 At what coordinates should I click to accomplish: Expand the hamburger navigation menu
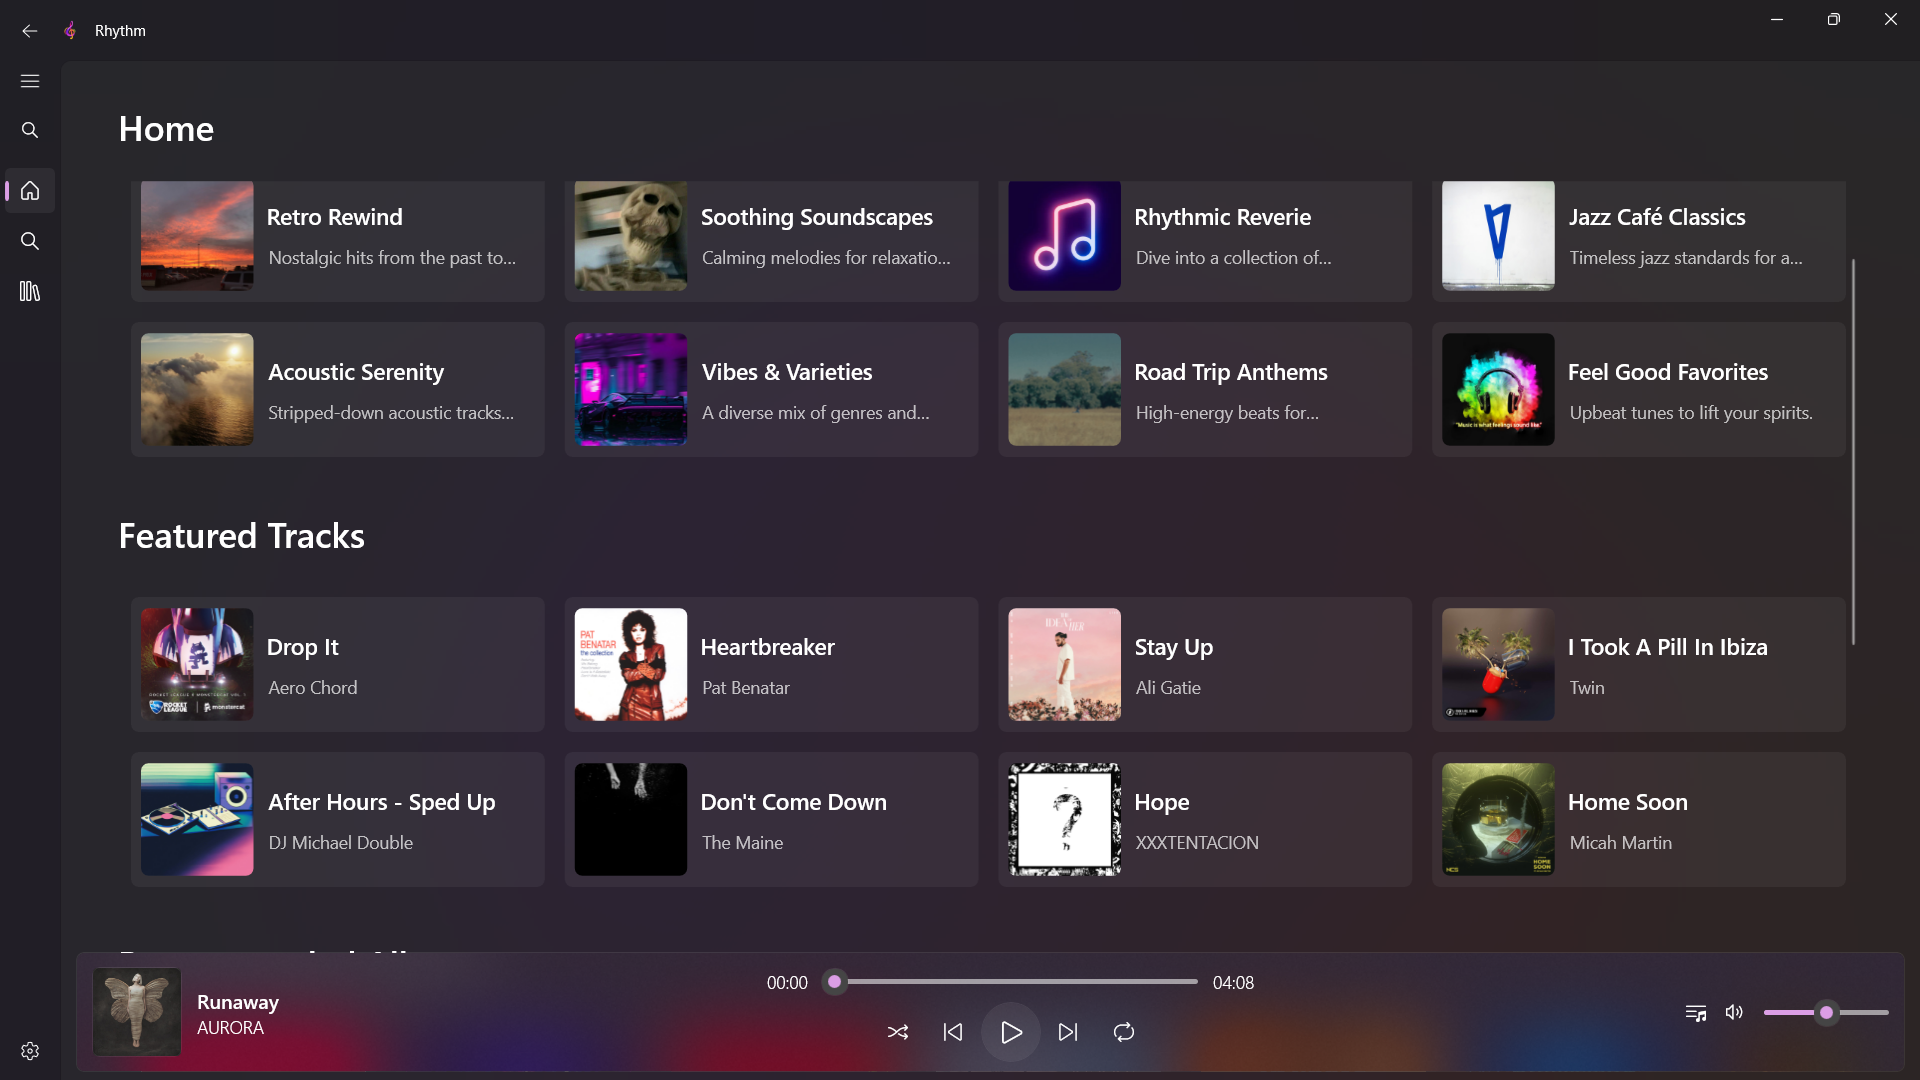point(30,81)
